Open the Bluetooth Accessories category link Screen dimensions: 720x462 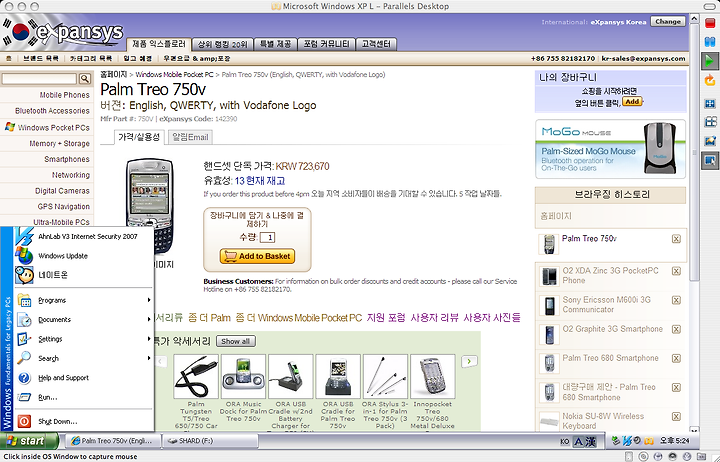pos(52,111)
